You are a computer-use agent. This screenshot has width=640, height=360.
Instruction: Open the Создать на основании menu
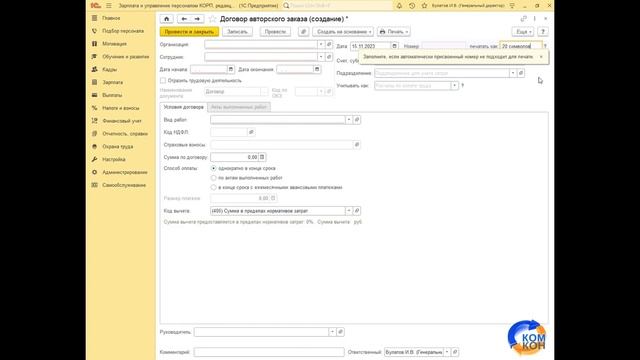pos(343,31)
